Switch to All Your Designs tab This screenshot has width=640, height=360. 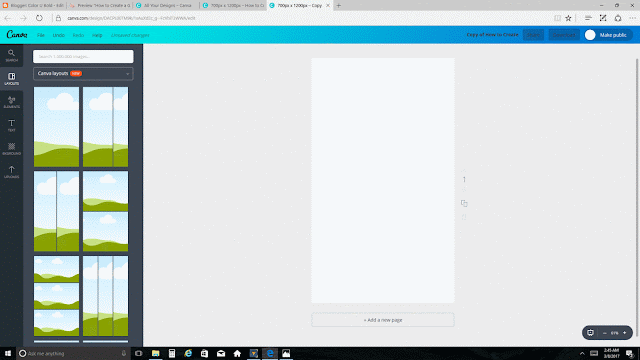[166, 5]
